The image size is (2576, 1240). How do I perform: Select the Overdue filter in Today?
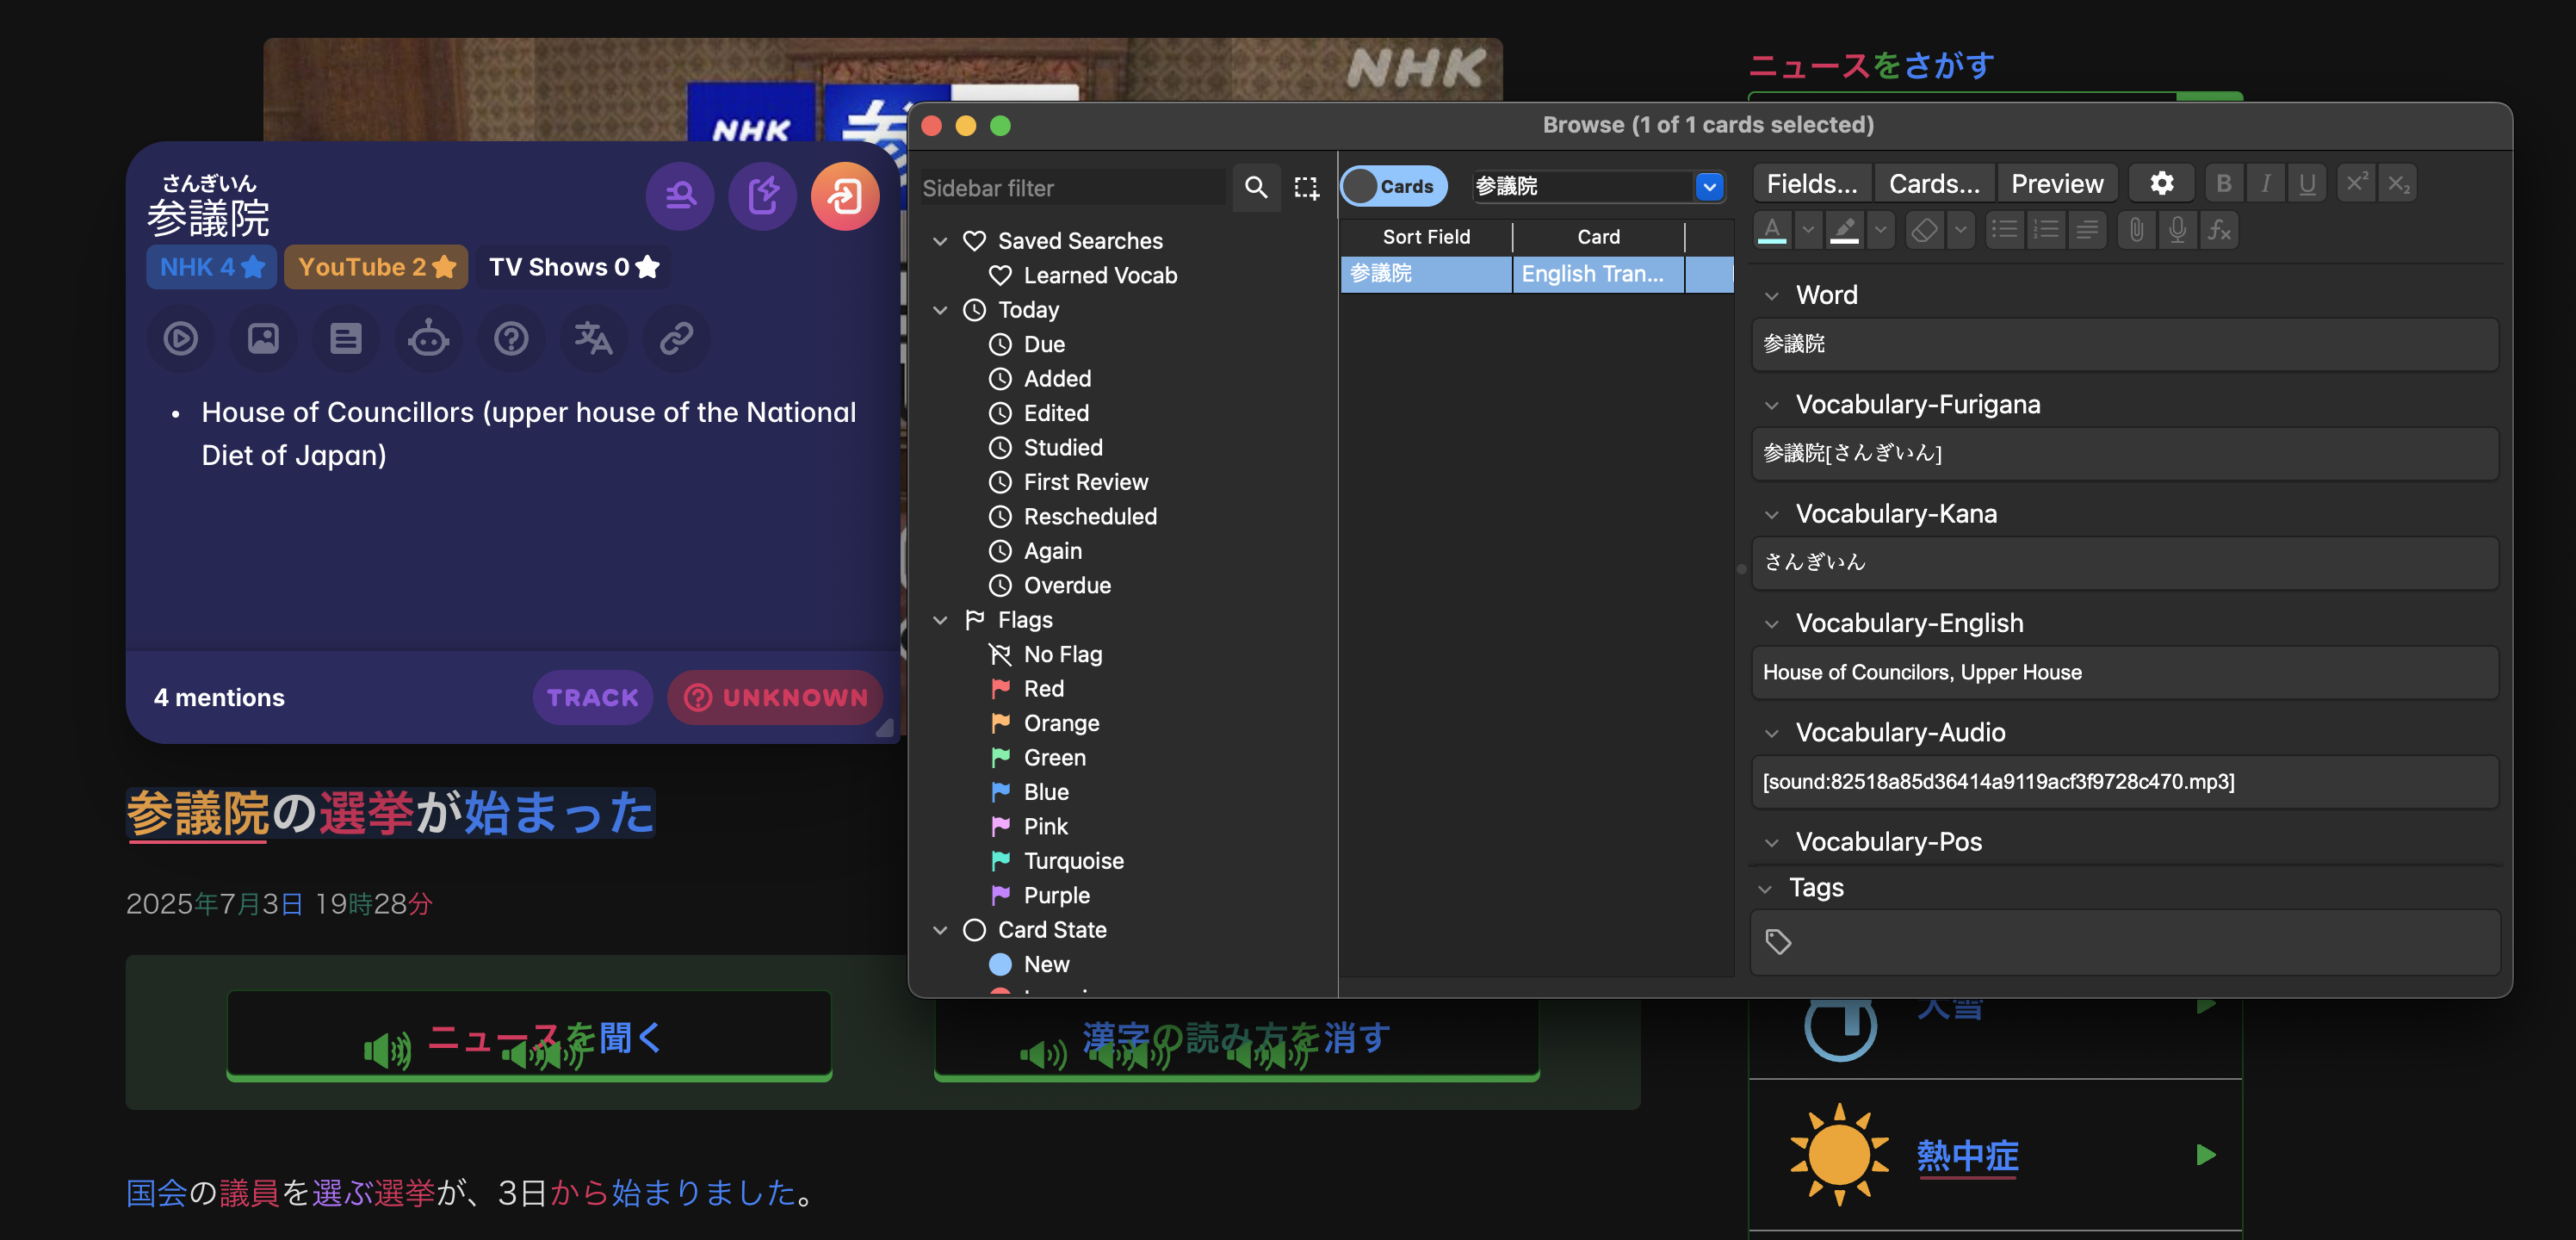click(1067, 586)
